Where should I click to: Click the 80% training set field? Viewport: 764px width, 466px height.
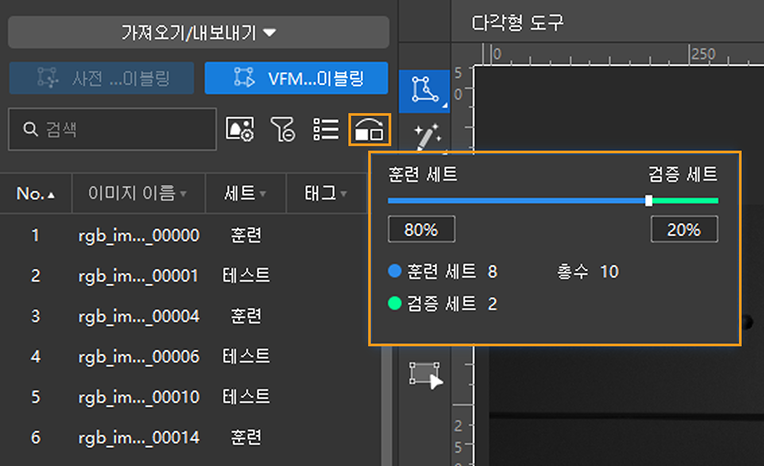(421, 229)
